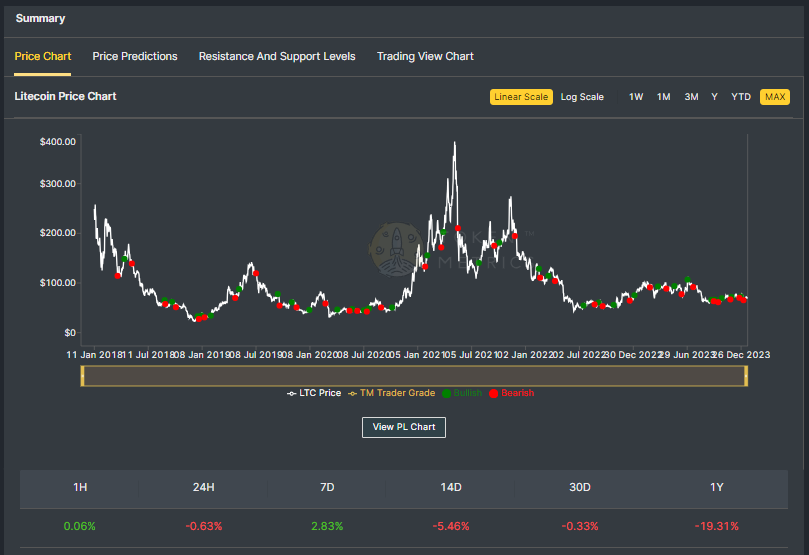The image size is (809, 555).
Task: Click the red Bearish legend dot
Action: [494, 393]
